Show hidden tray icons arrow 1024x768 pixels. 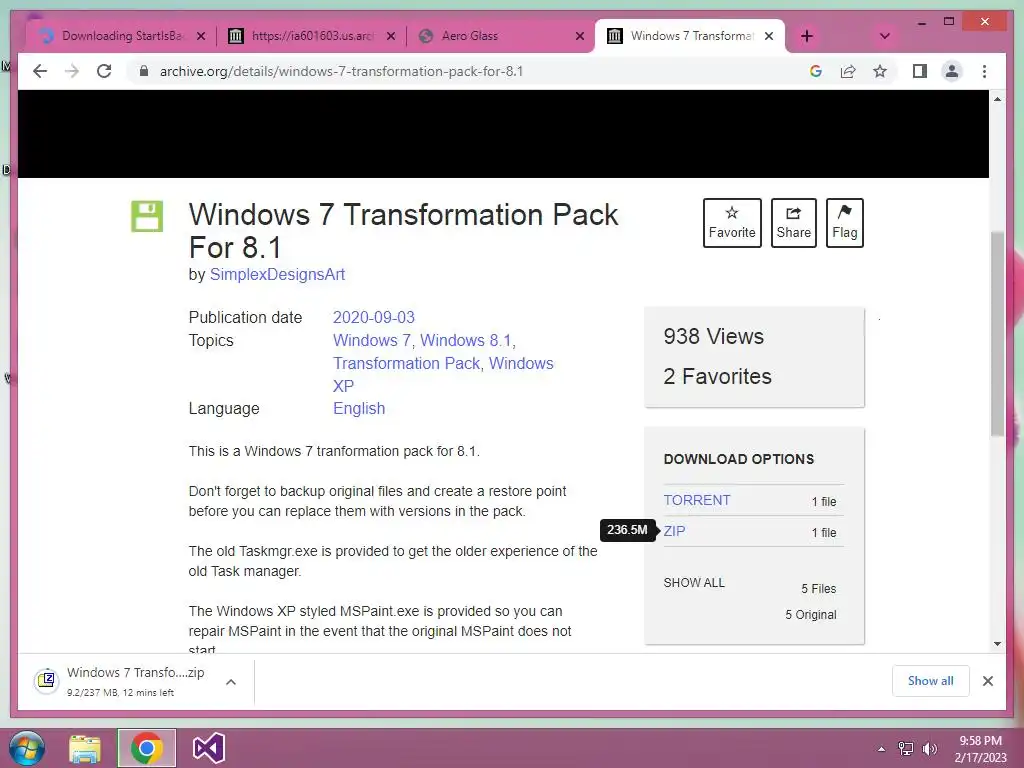click(x=881, y=749)
